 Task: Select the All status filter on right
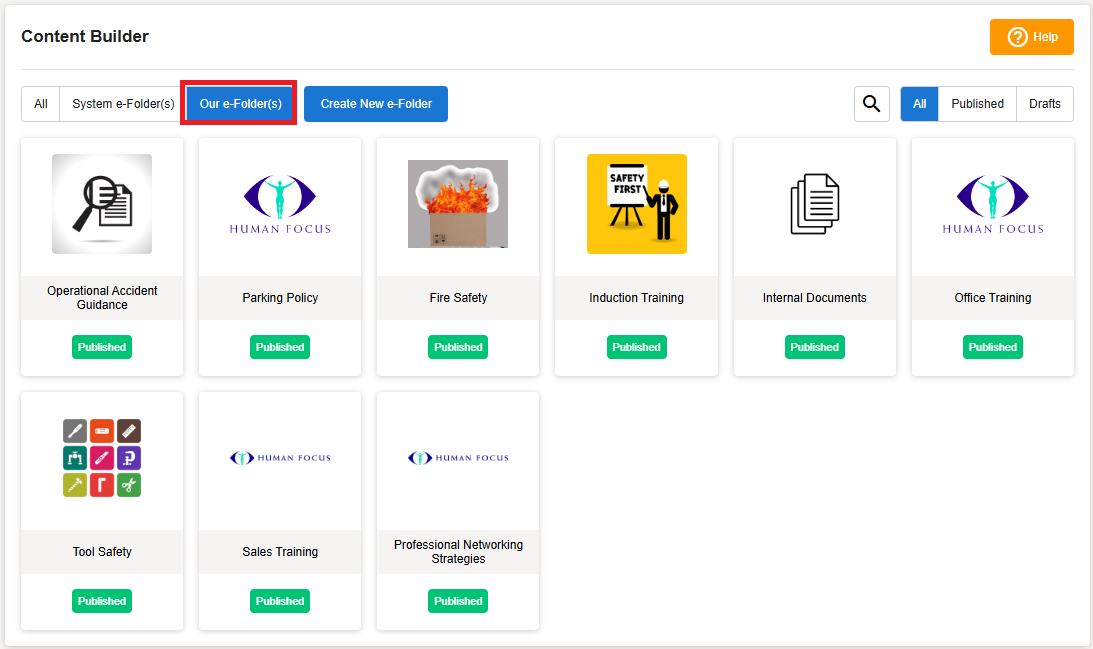pos(919,104)
